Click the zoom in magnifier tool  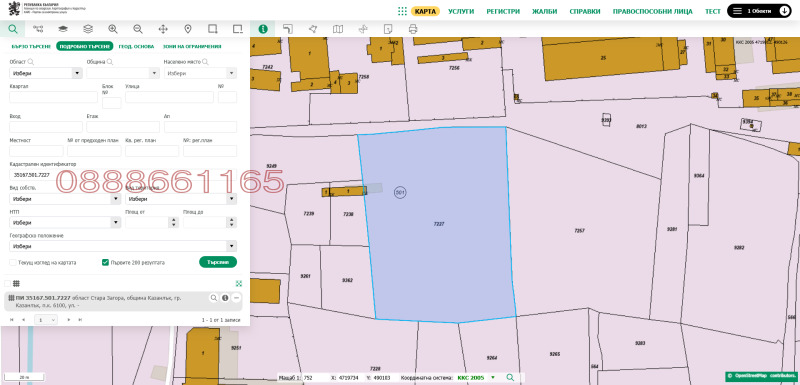tap(113, 29)
